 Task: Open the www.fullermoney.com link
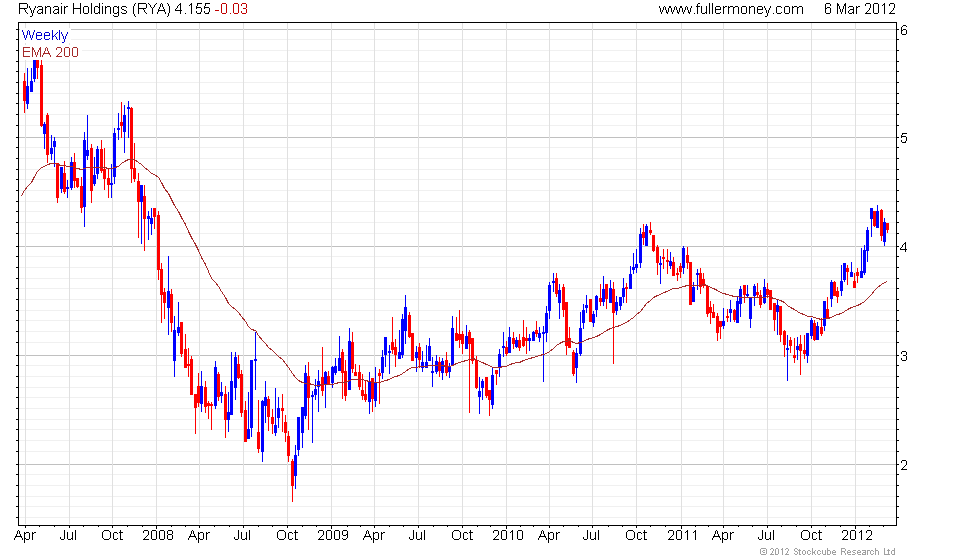point(731,9)
